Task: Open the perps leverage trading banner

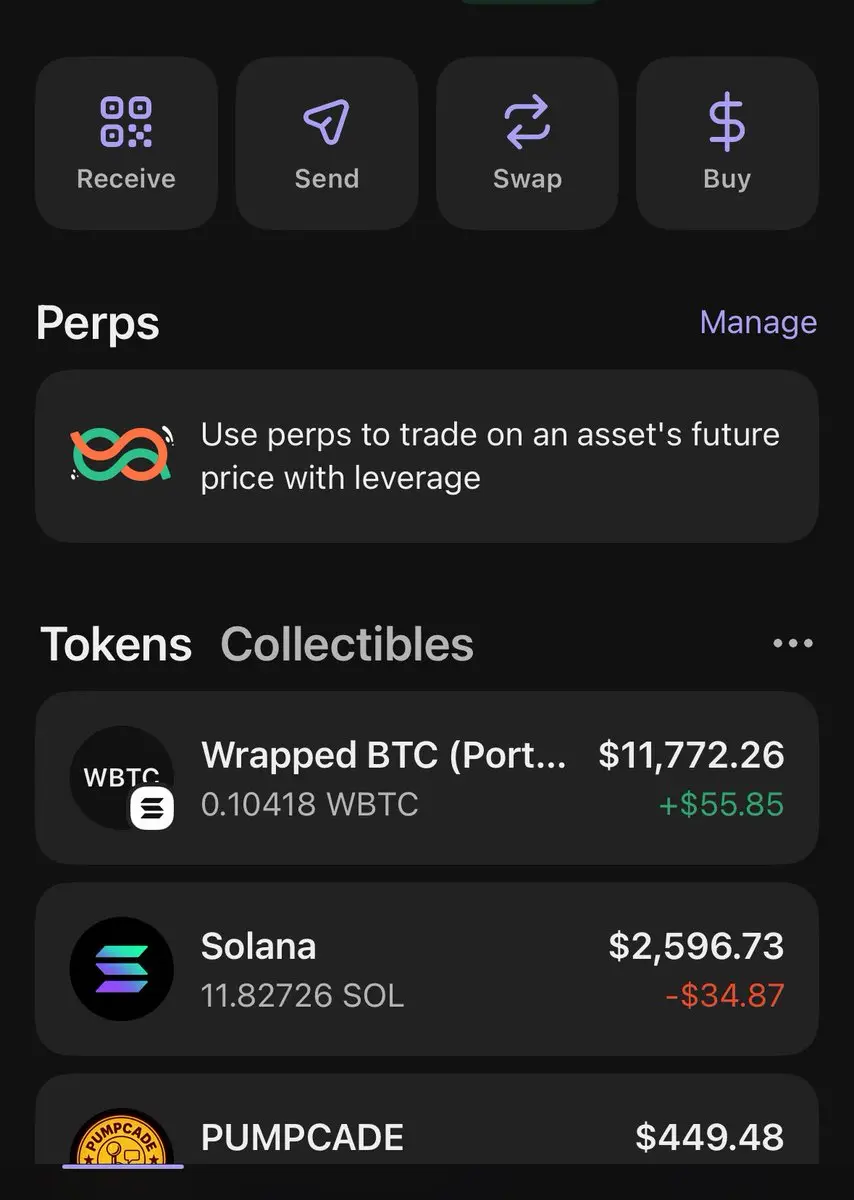Action: [x=427, y=457]
